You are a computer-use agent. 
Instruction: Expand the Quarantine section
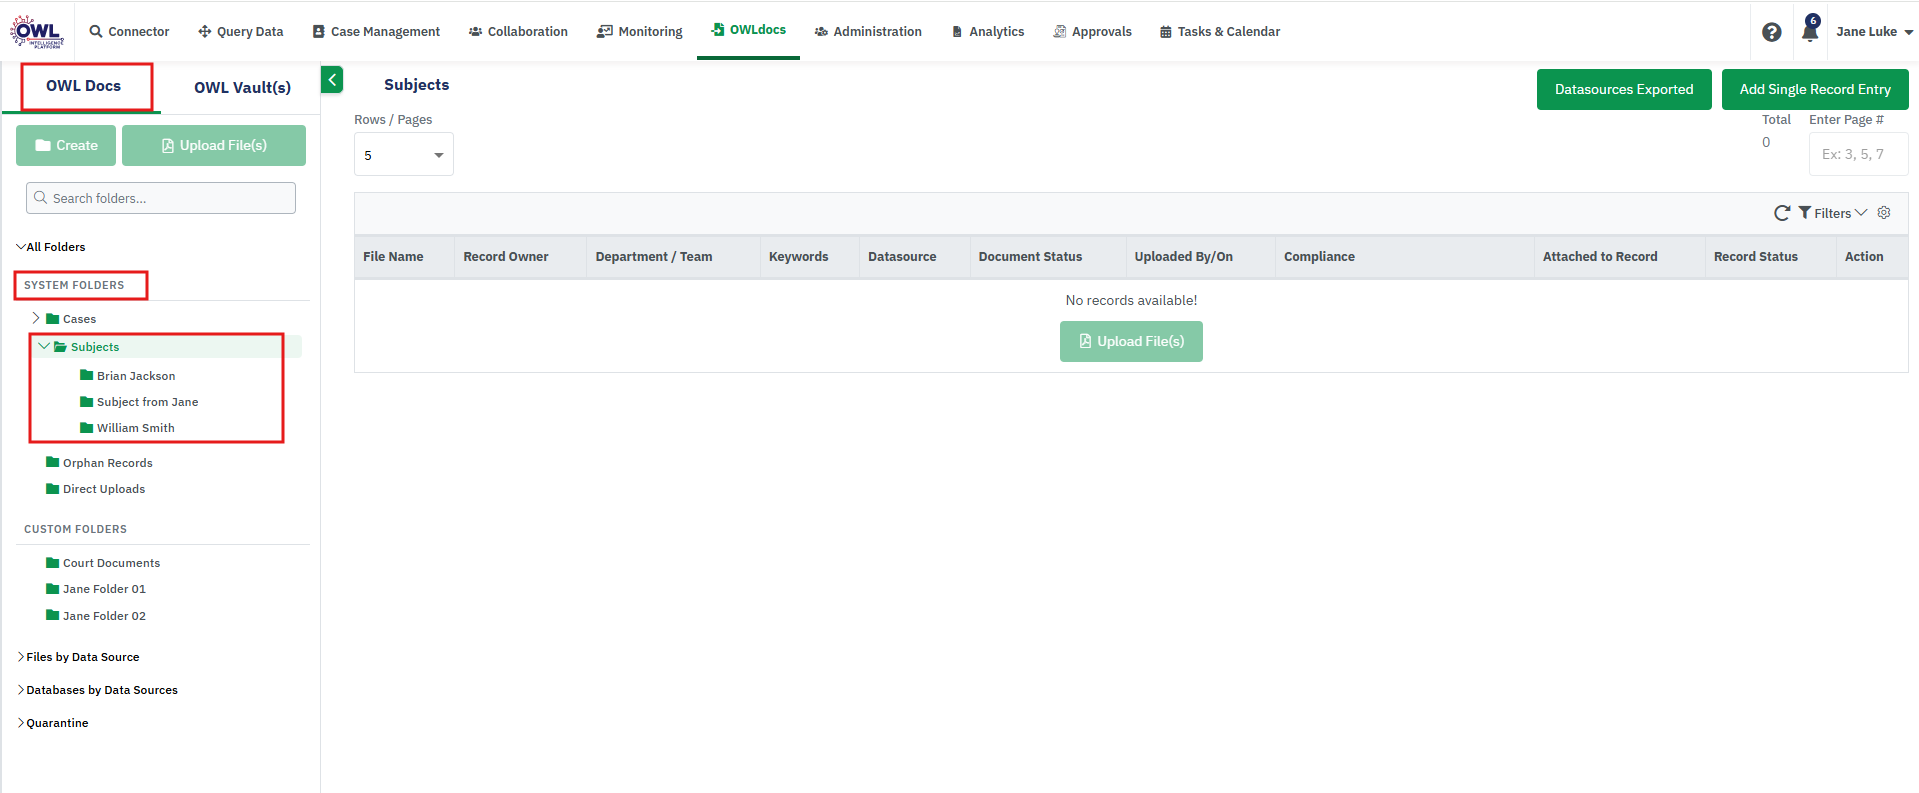coord(21,723)
